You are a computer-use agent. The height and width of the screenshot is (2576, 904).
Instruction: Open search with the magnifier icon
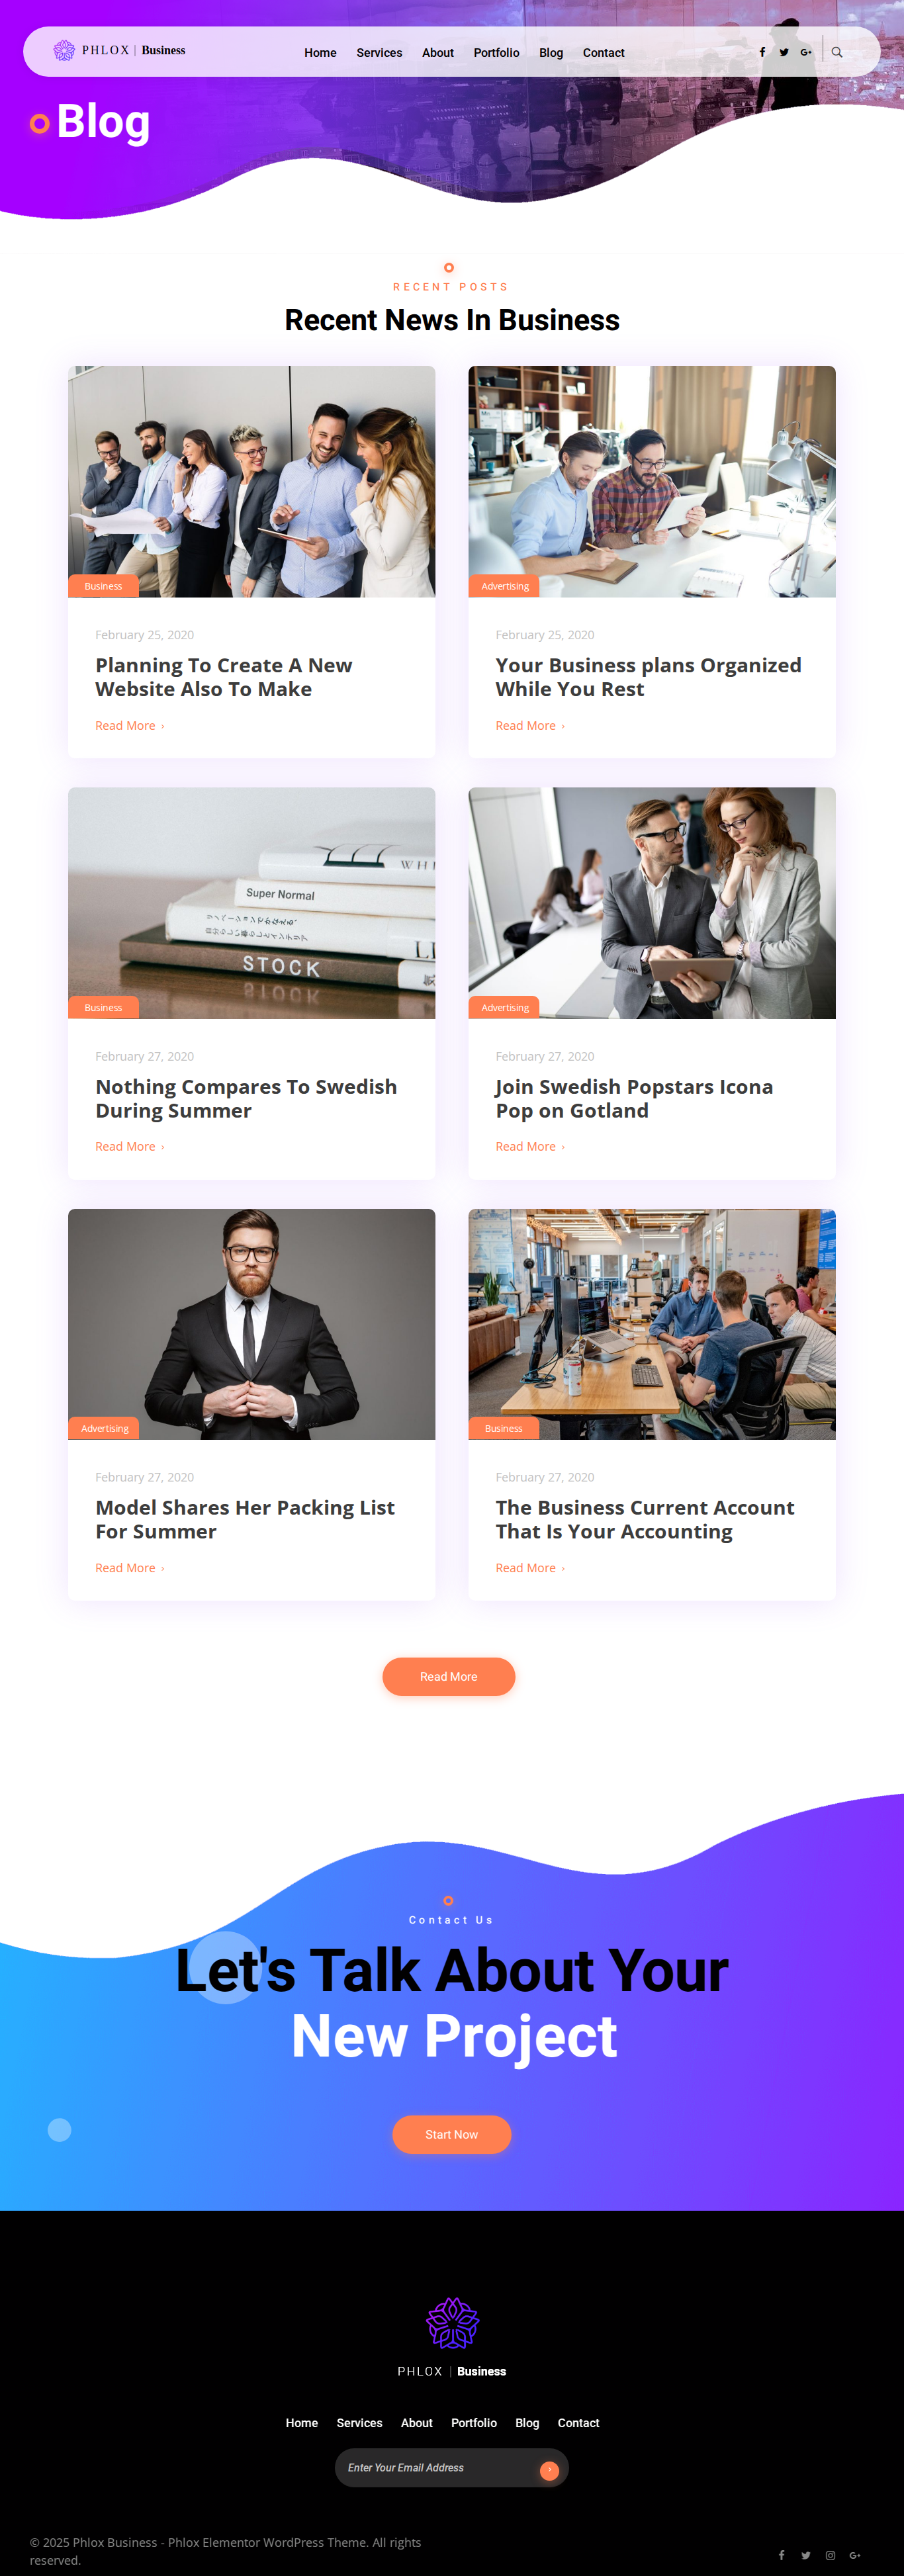(x=837, y=52)
